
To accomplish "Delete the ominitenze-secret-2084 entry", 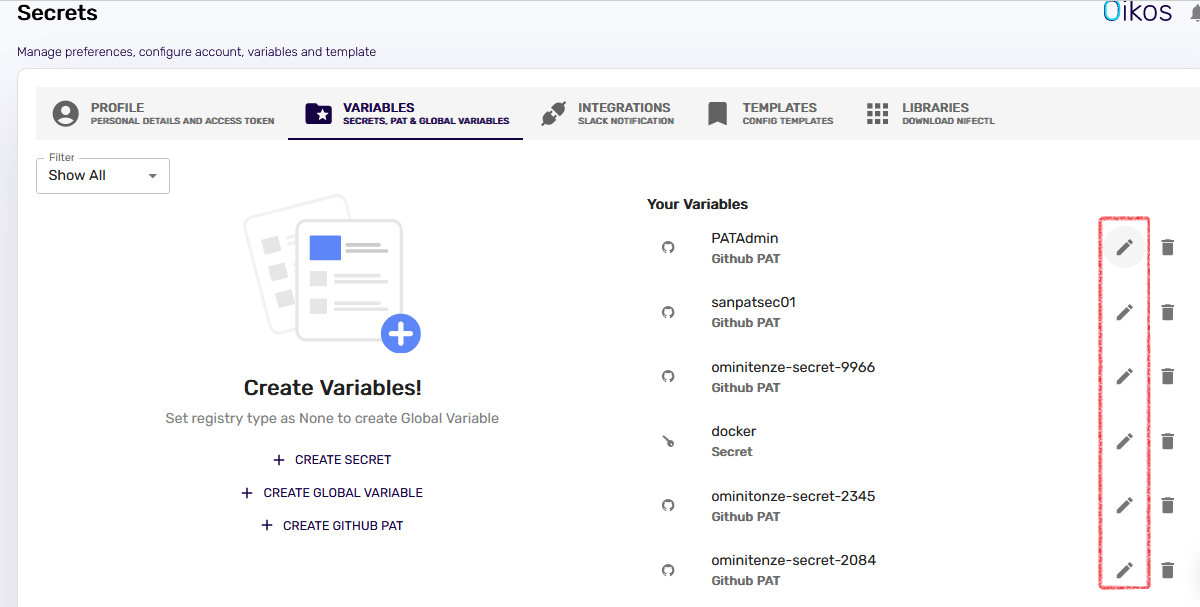I will pyautogui.click(x=1167, y=570).
